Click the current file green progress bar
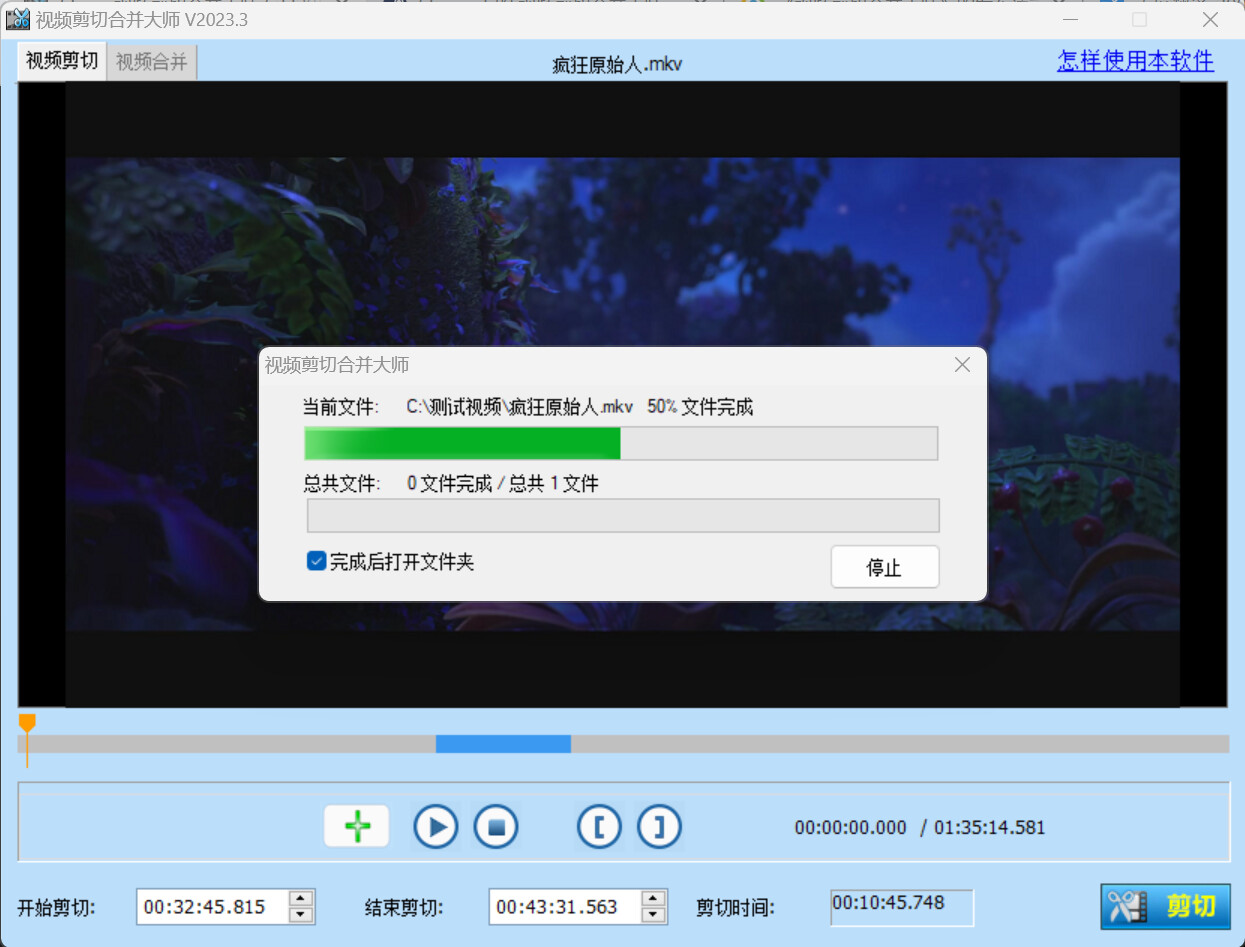The height and width of the screenshot is (947, 1245). click(x=621, y=444)
